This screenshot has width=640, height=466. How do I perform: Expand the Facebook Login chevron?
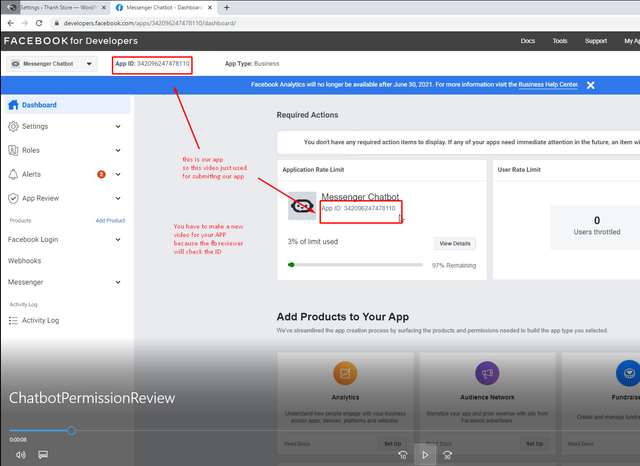(118, 240)
